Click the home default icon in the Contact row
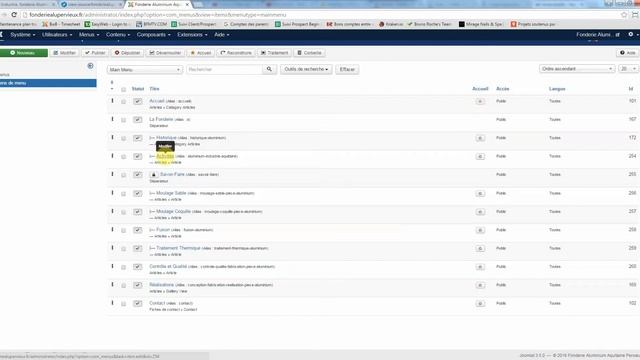The height and width of the screenshot is (360, 640). 480,303
